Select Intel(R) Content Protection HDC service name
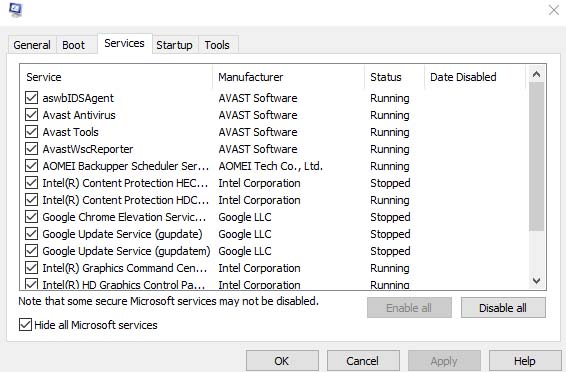Viewport: 566px width, 372px height. 126,200
